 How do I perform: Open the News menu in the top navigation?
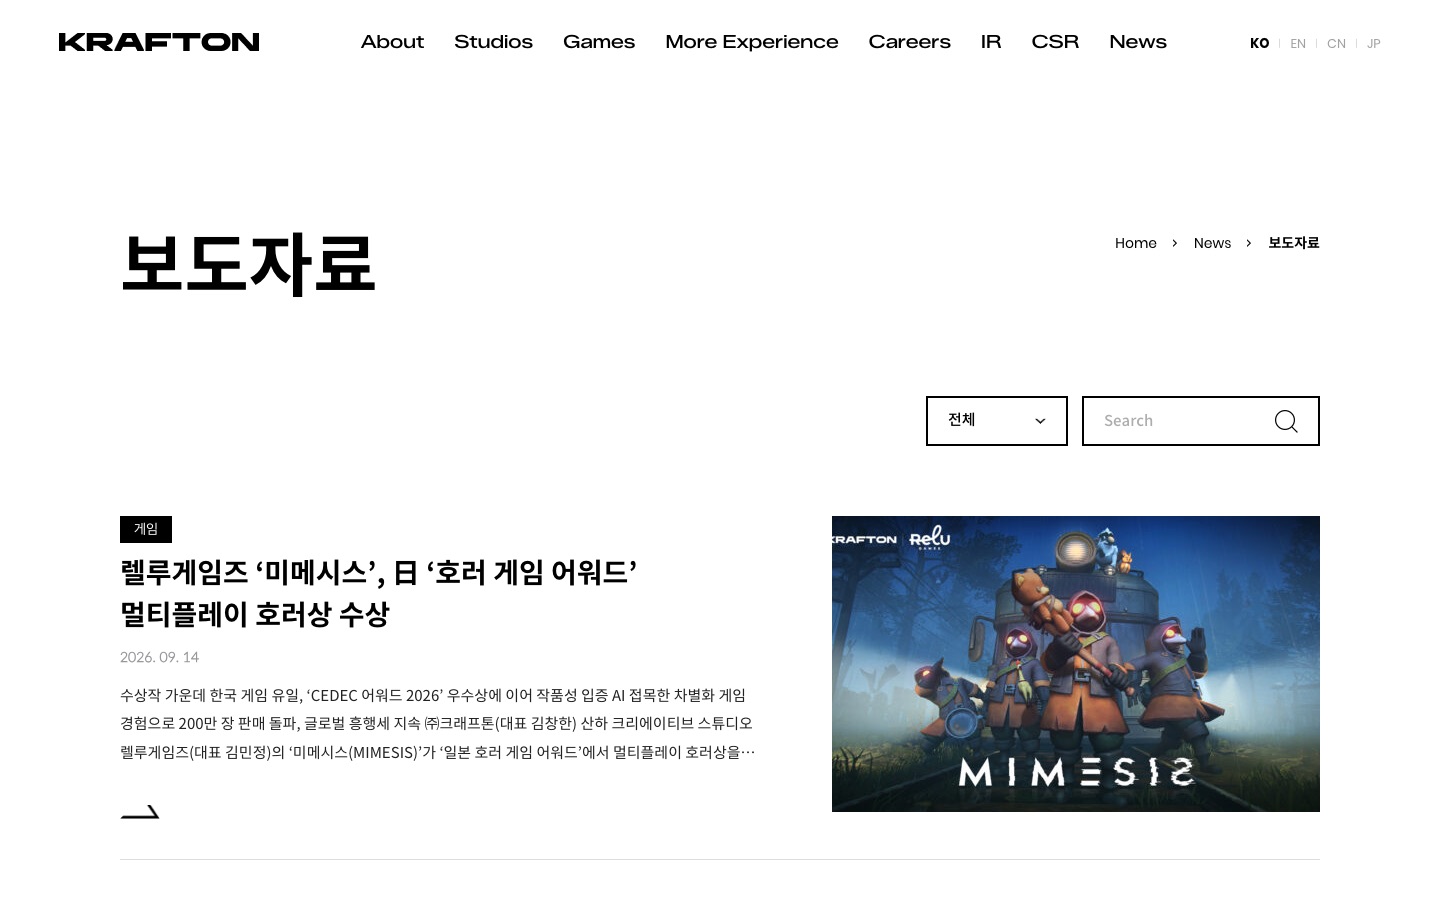[x=1138, y=42]
